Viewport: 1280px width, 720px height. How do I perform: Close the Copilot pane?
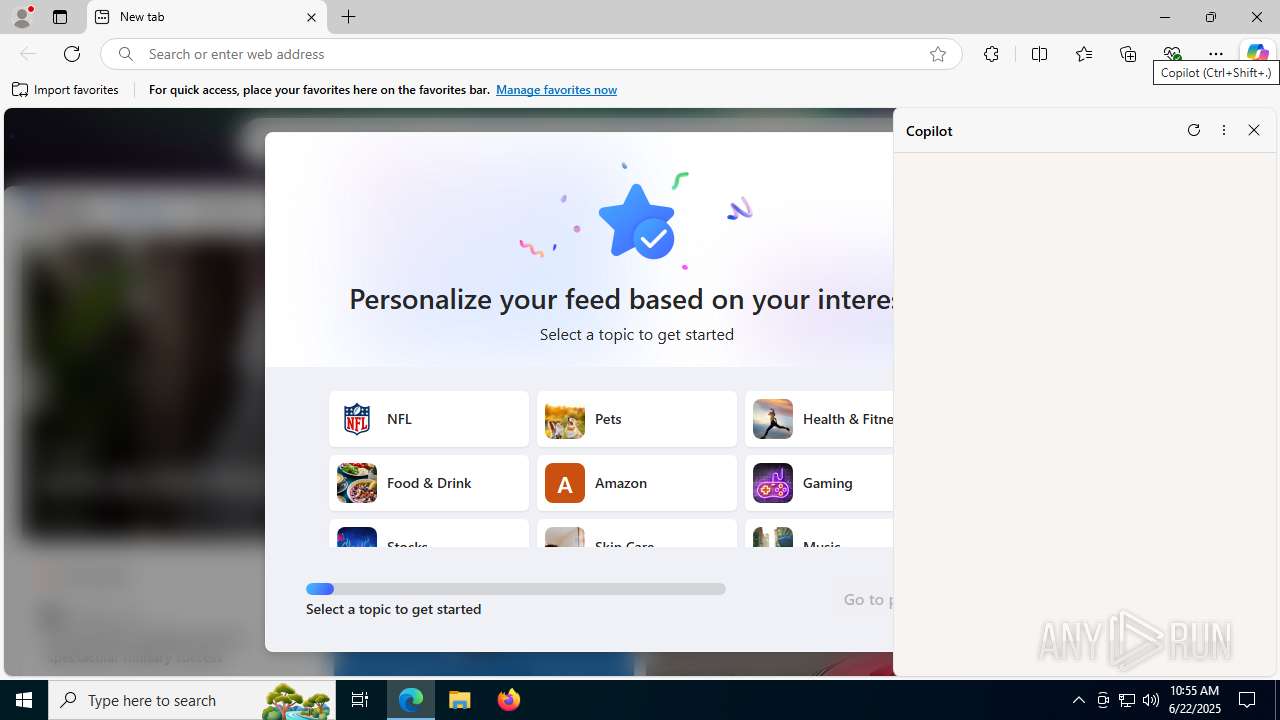[x=1254, y=130]
